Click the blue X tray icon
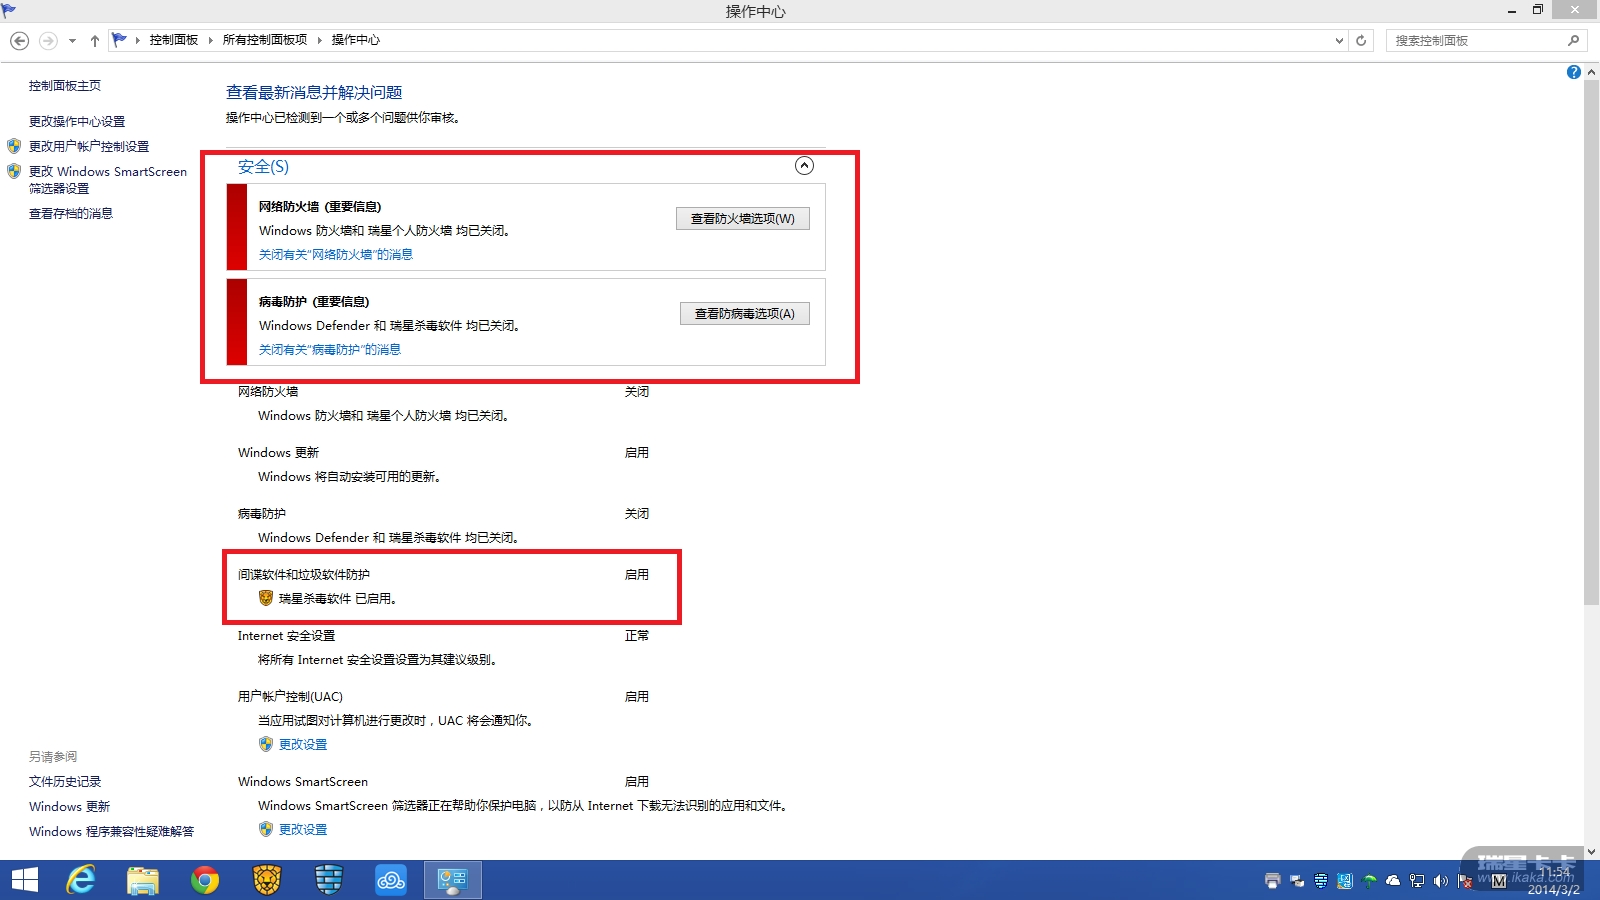 point(1345,881)
